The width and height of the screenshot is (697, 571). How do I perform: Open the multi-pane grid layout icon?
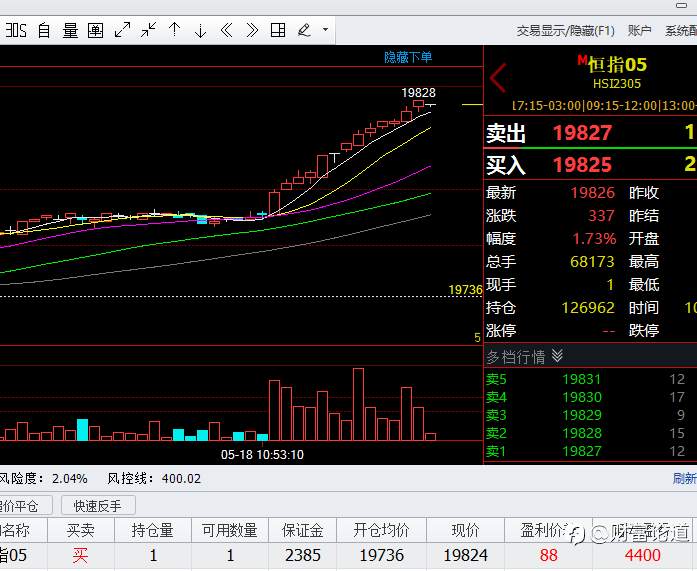(278, 30)
